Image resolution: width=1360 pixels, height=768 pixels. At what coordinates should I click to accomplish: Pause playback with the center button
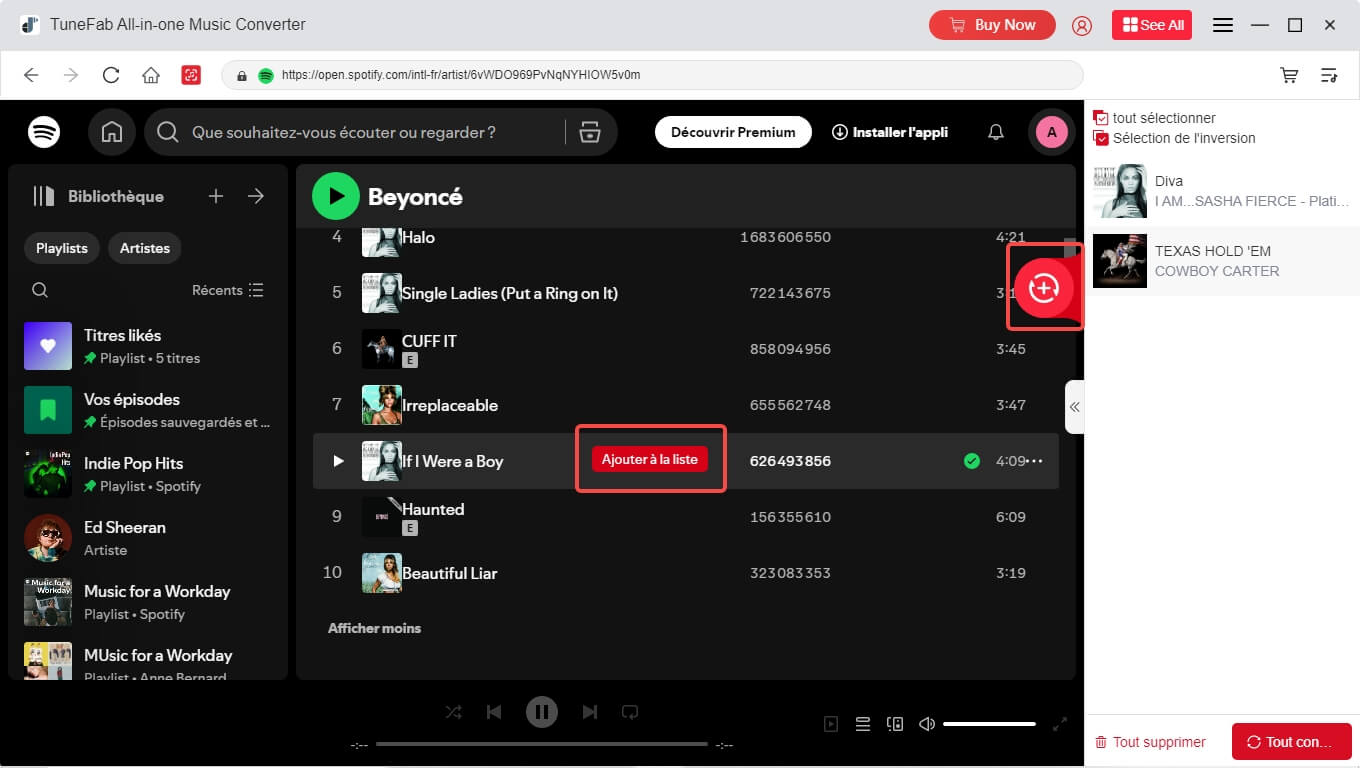click(x=542, y=712)
